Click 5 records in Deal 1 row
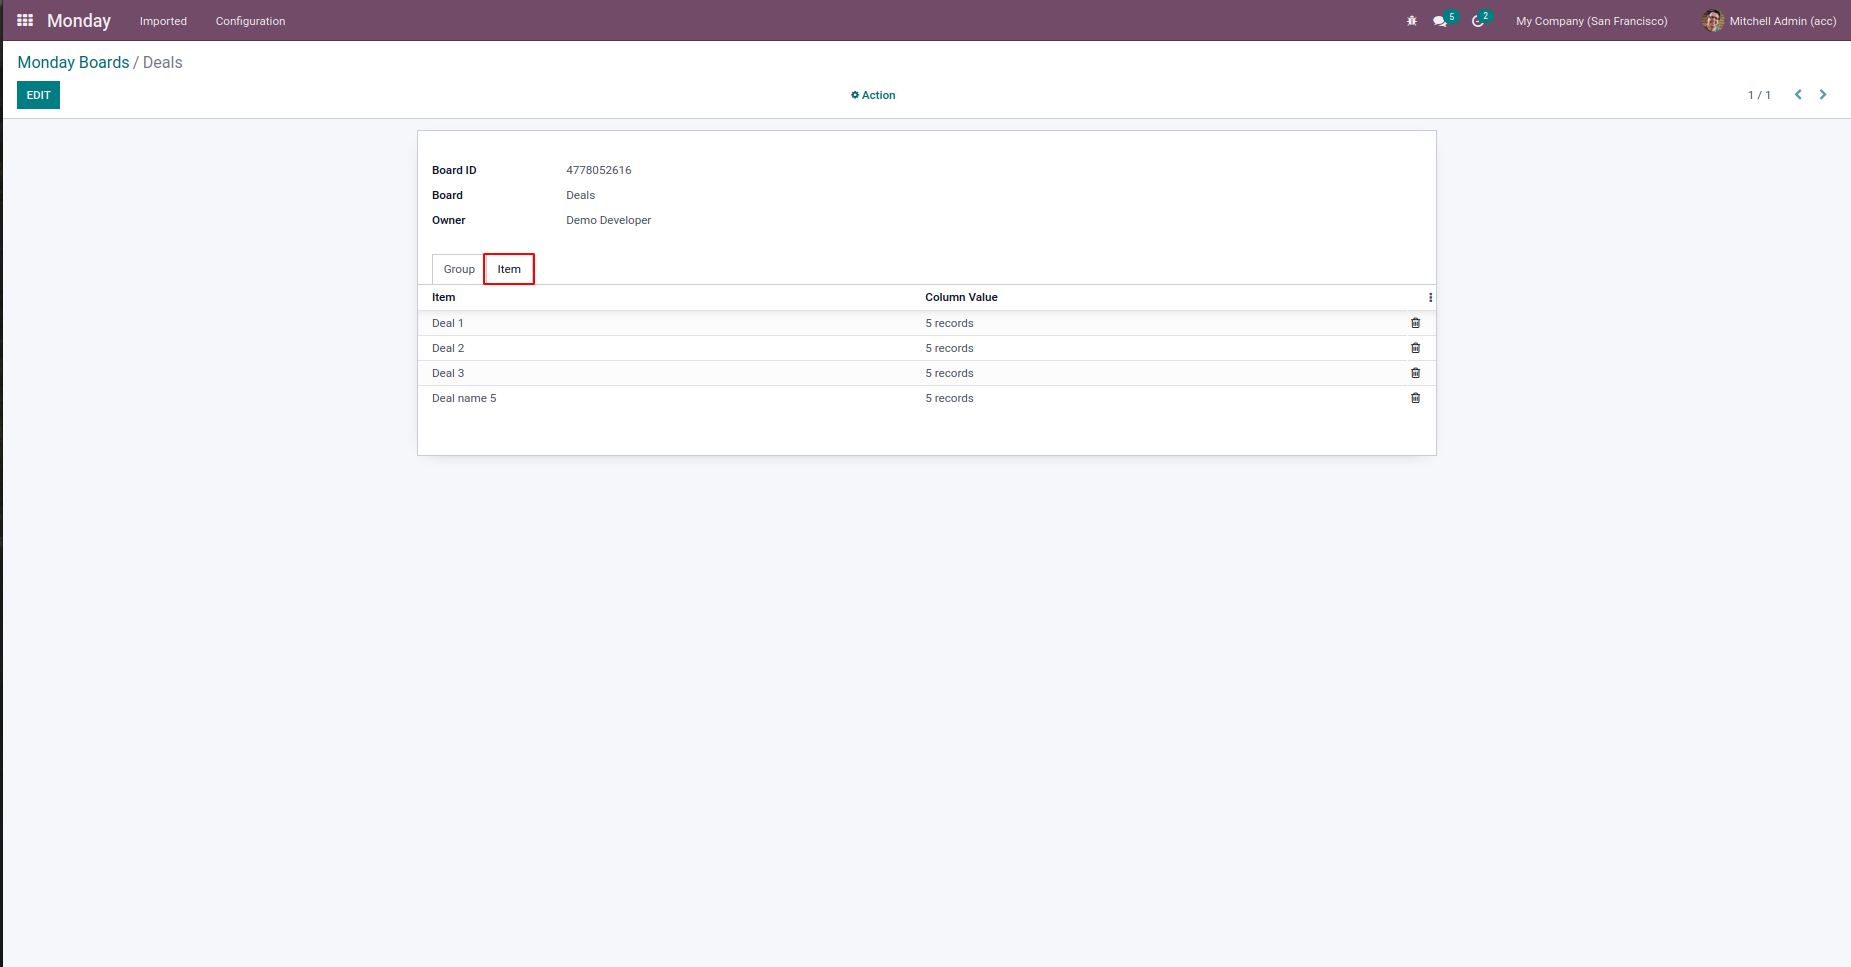This screenshot has width=1851, height=967. (949, 323)
